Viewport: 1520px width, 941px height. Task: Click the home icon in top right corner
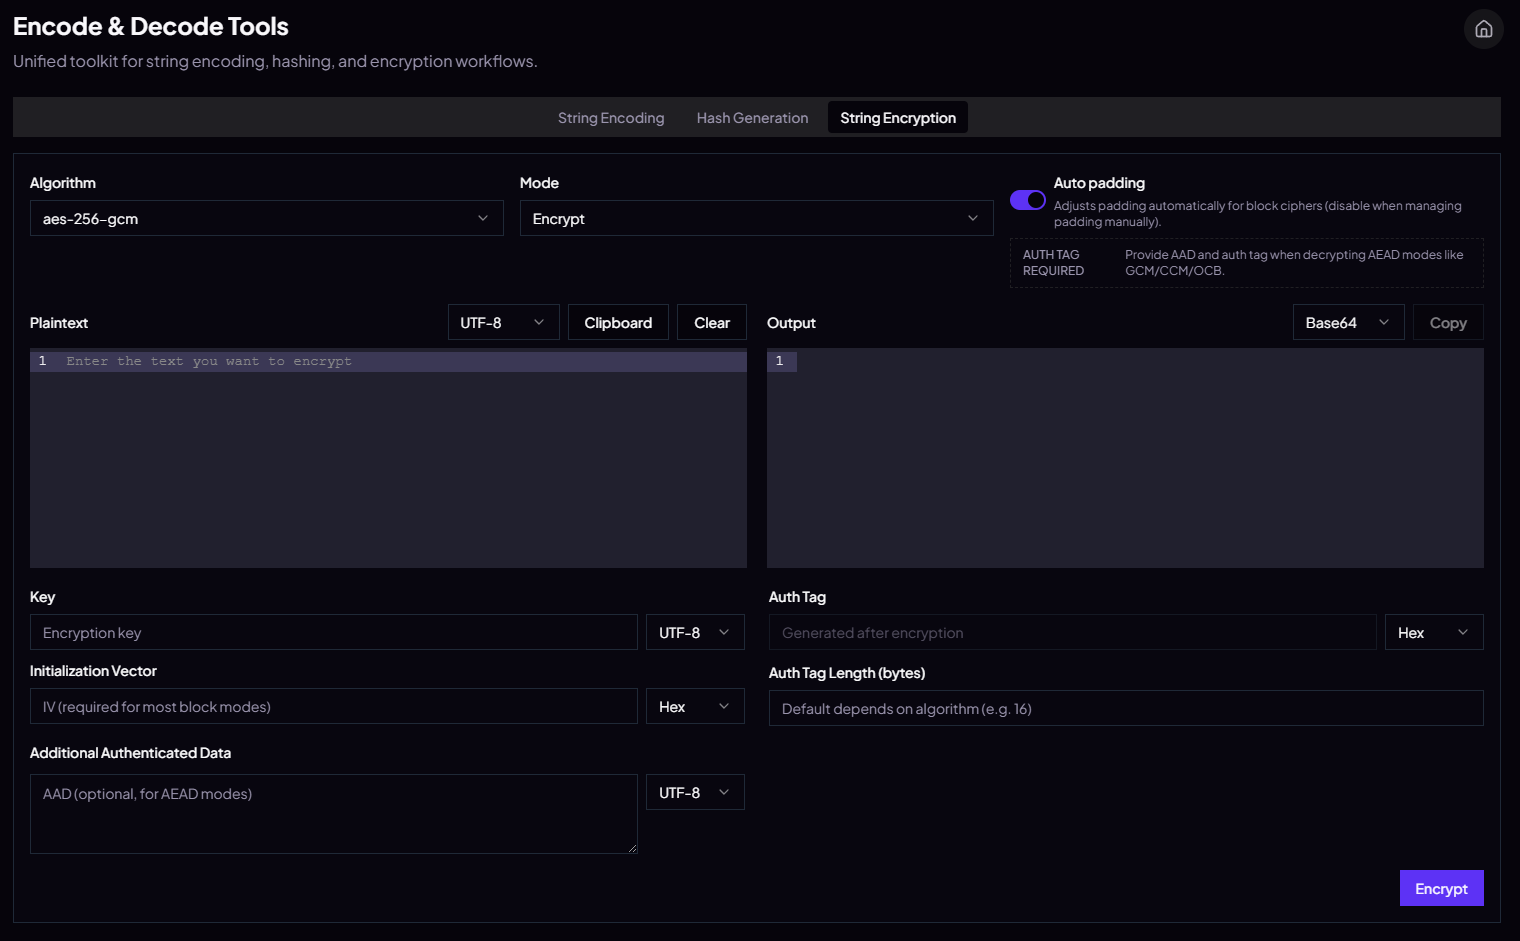click(1483, 29)
